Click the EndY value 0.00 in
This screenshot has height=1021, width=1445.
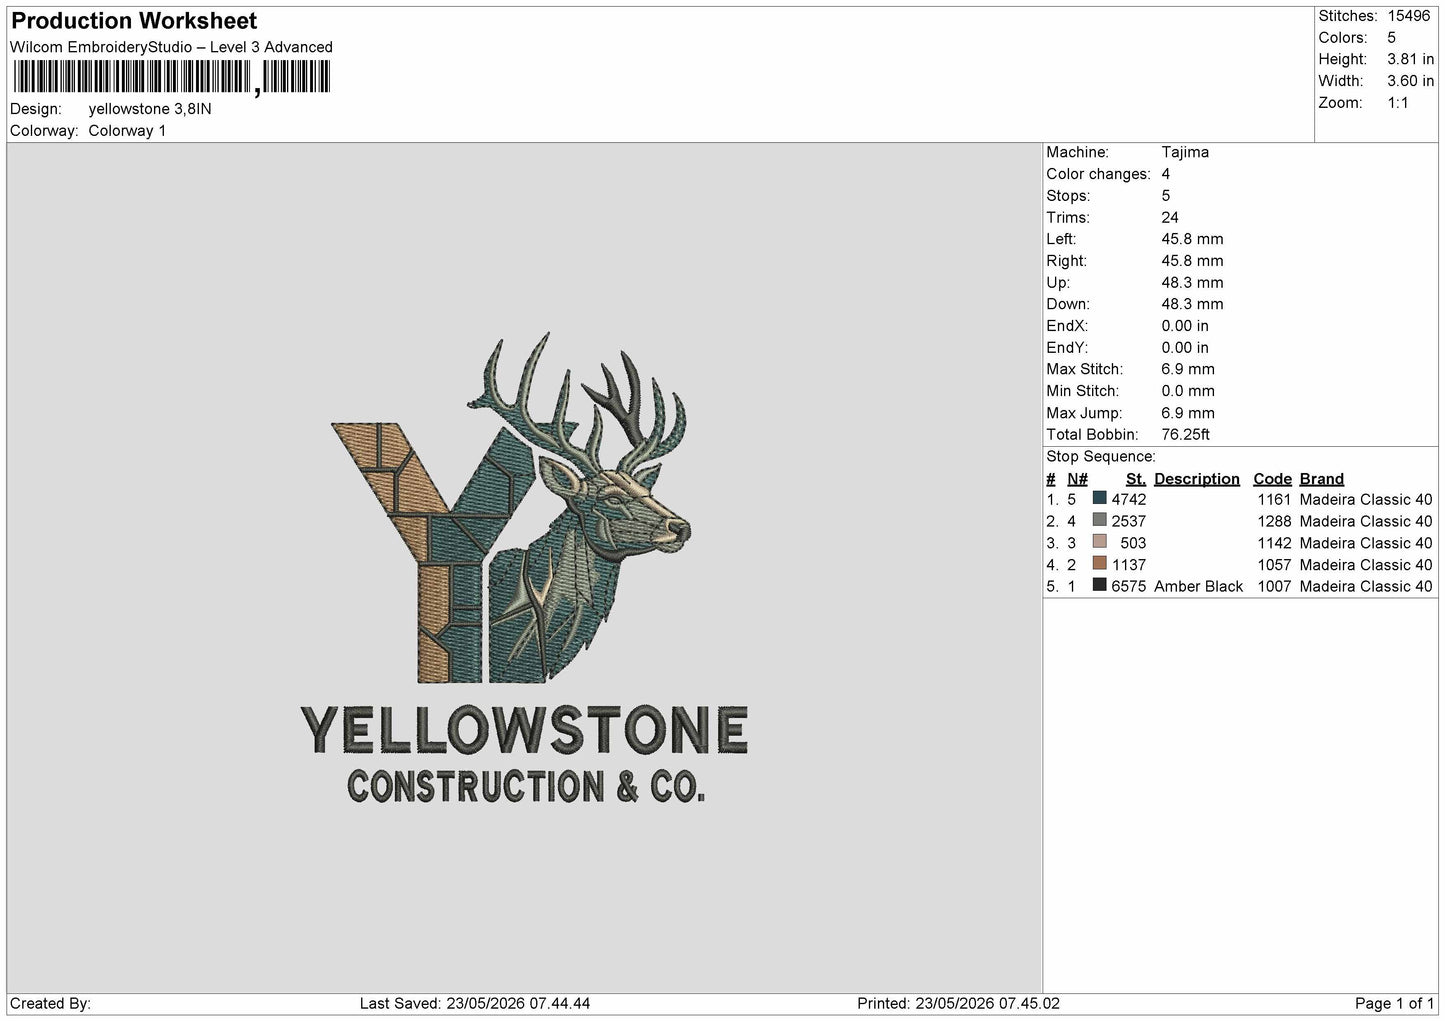(x=1185, y=348)
